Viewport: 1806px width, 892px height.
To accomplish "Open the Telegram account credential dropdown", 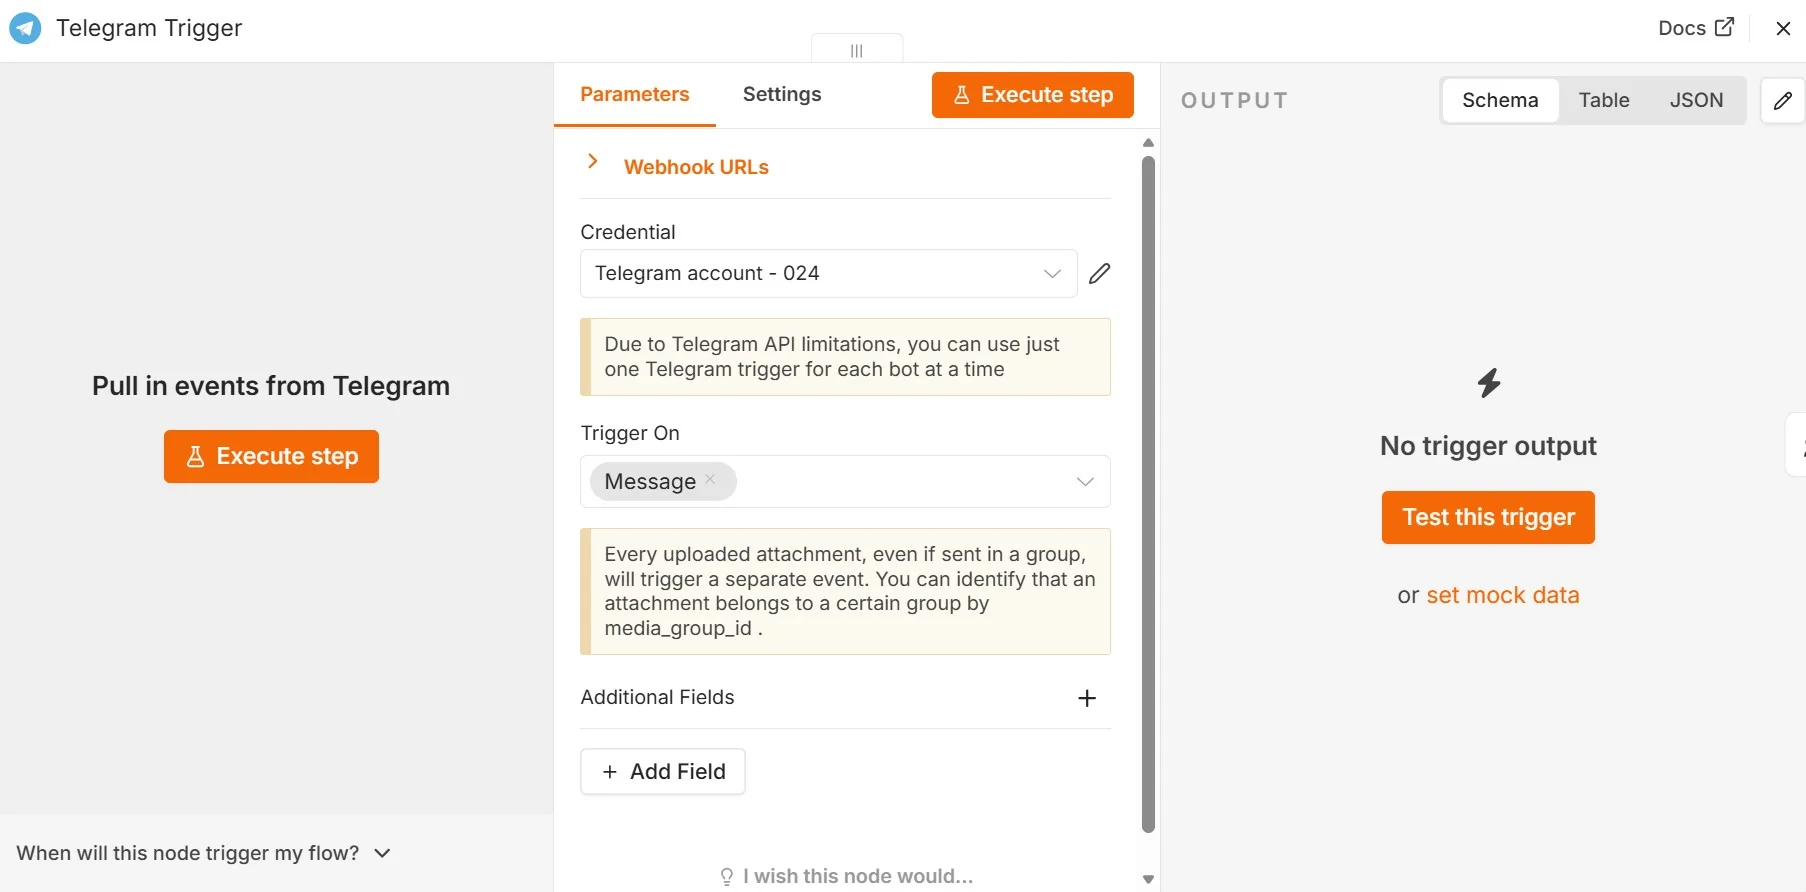I will click(x=828, y=274).
